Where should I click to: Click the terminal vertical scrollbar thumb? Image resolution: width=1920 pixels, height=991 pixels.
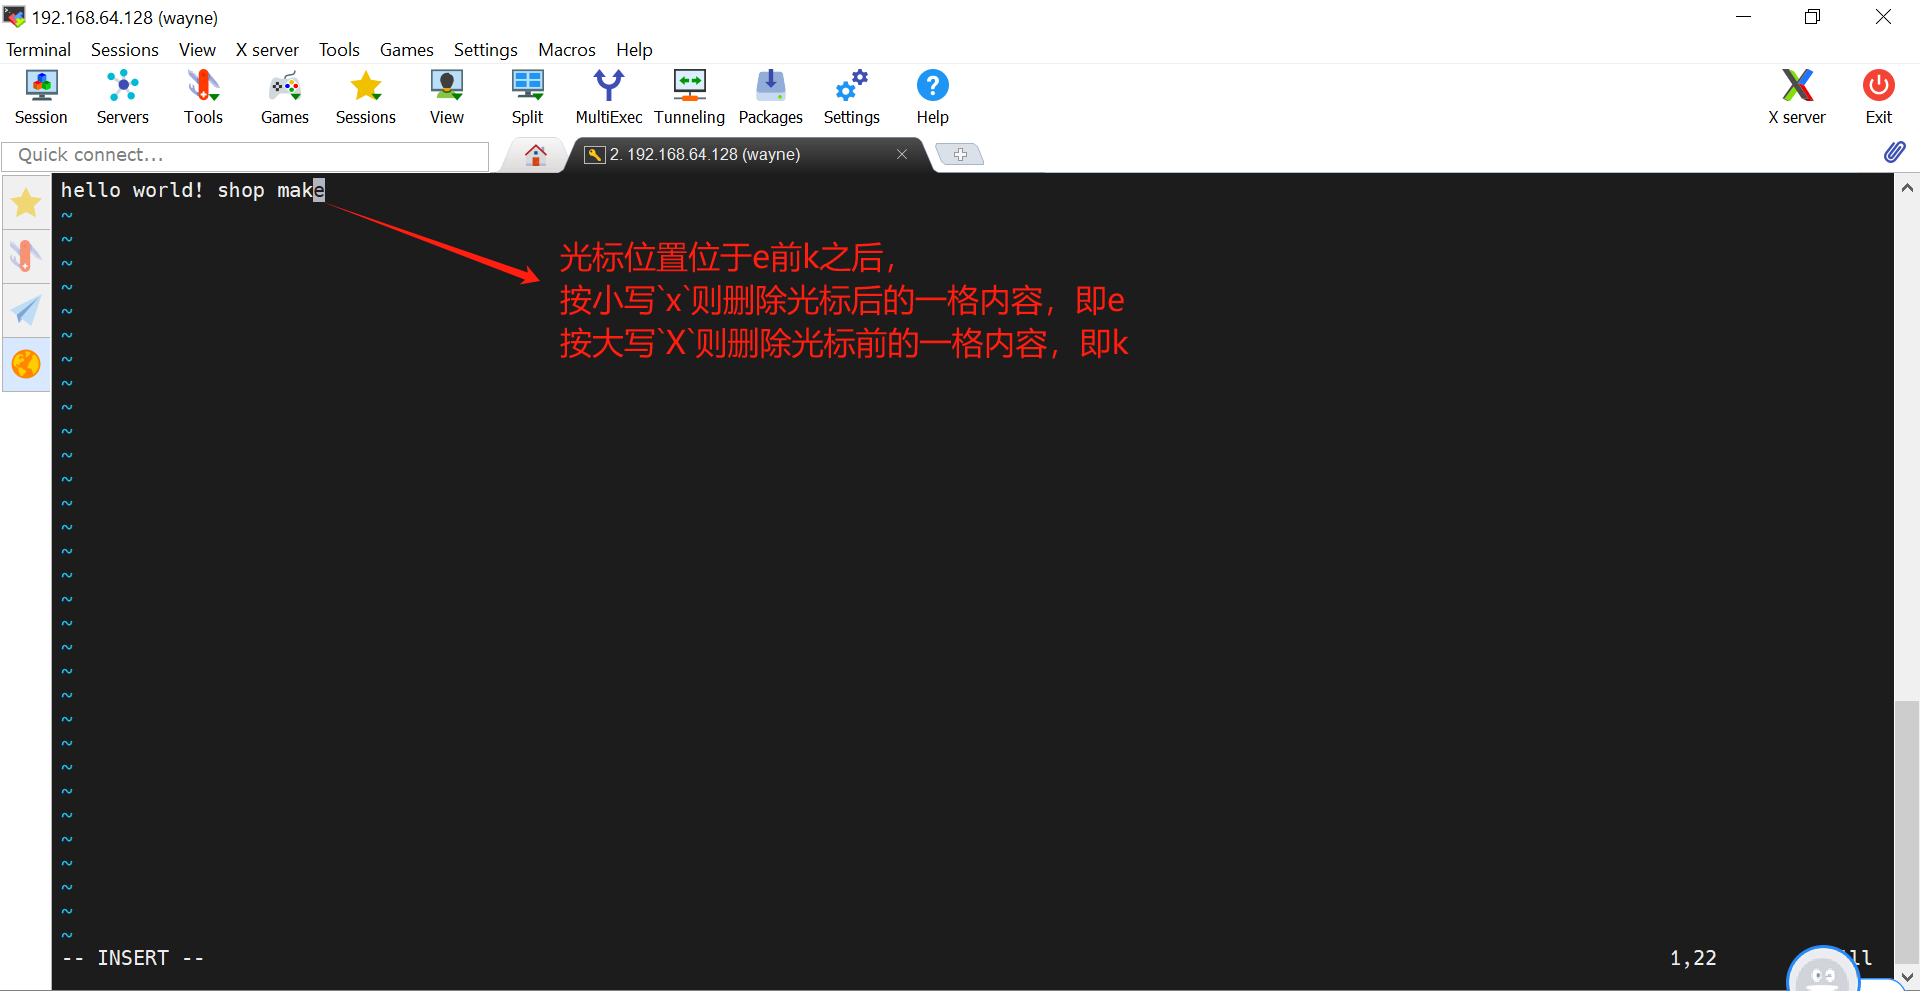point(1907,832)
